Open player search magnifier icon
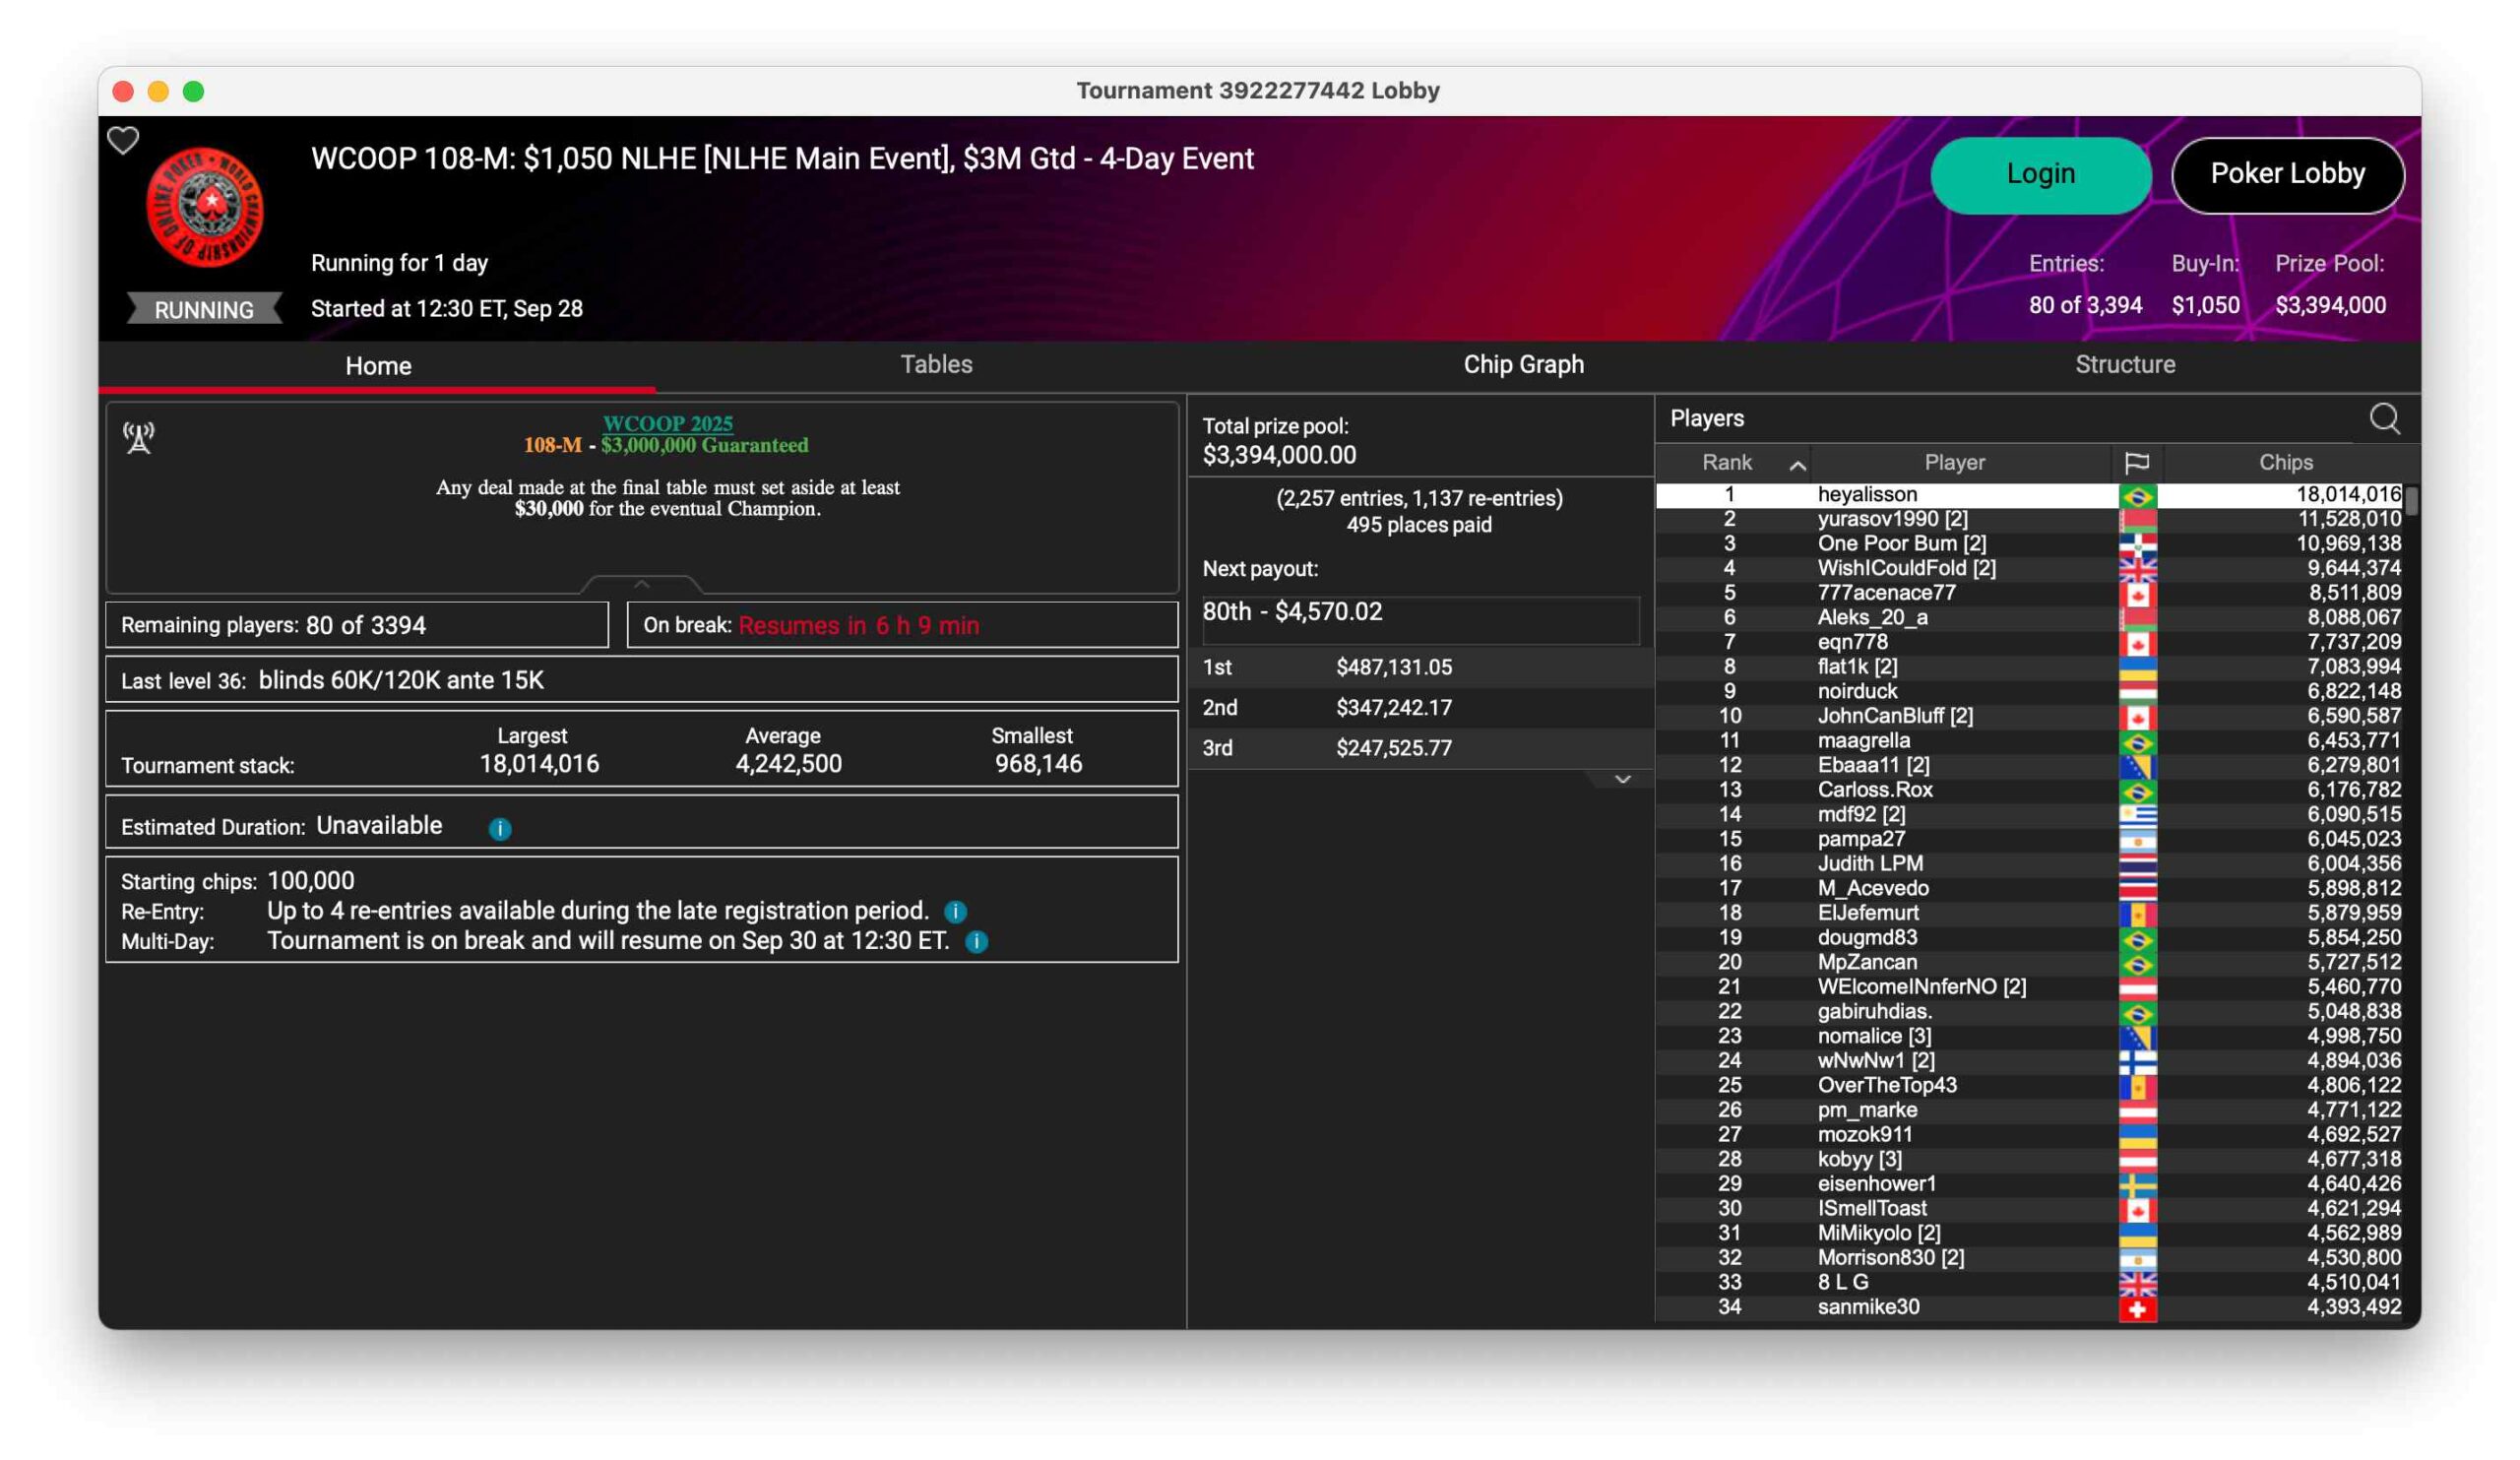 pyautogui.click(x=2384, y=419)
